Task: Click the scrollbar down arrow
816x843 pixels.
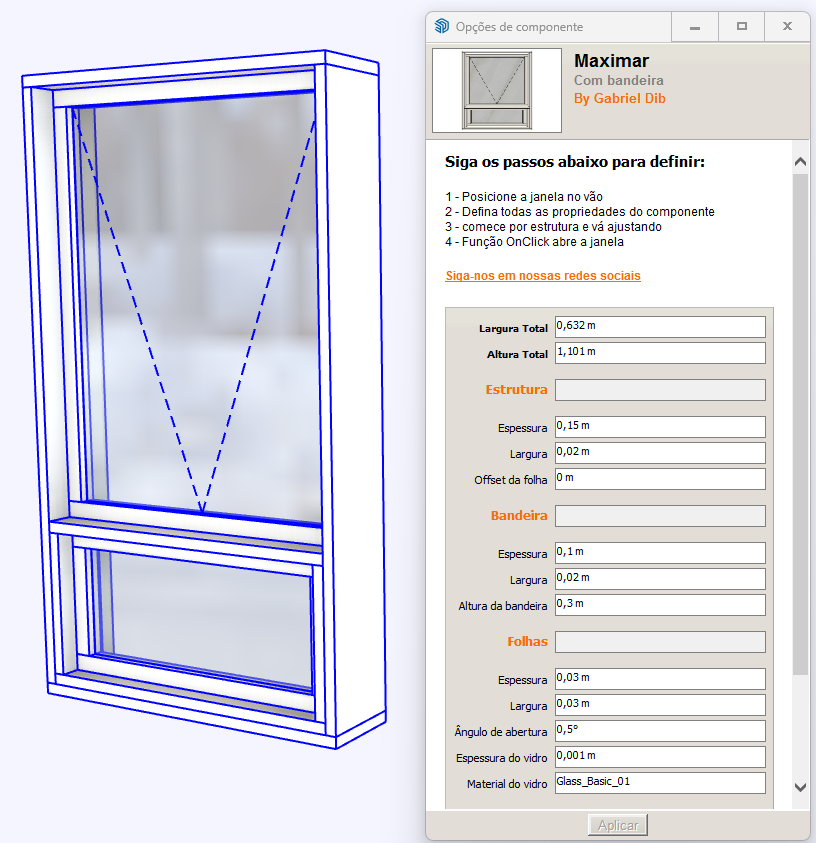Action: 799,787
